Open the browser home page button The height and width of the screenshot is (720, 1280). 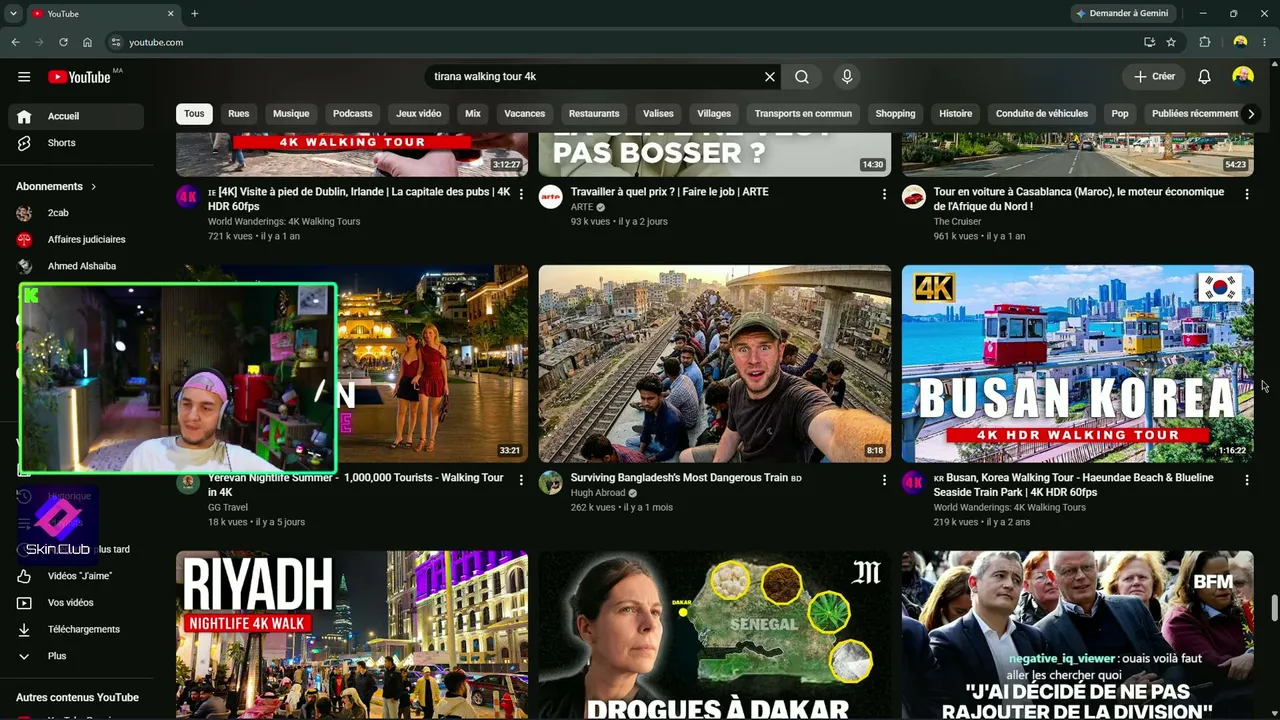[x=87, y=42]
